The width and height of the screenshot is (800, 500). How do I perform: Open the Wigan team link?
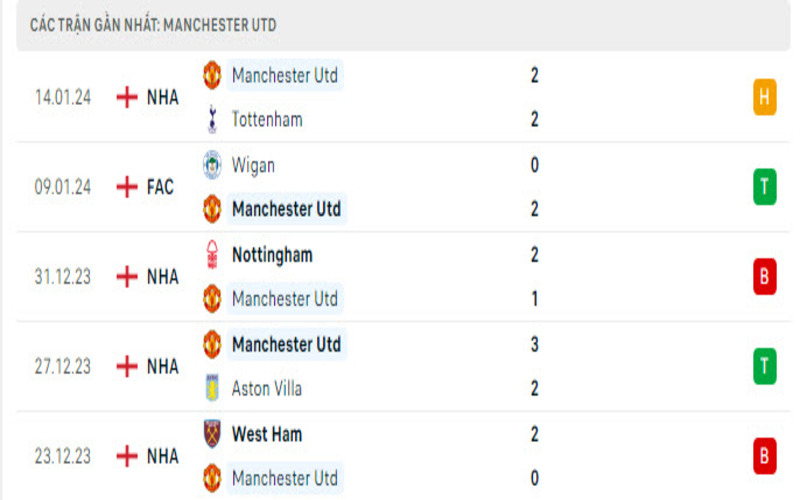pyautogui.click(x=253, y=165)
